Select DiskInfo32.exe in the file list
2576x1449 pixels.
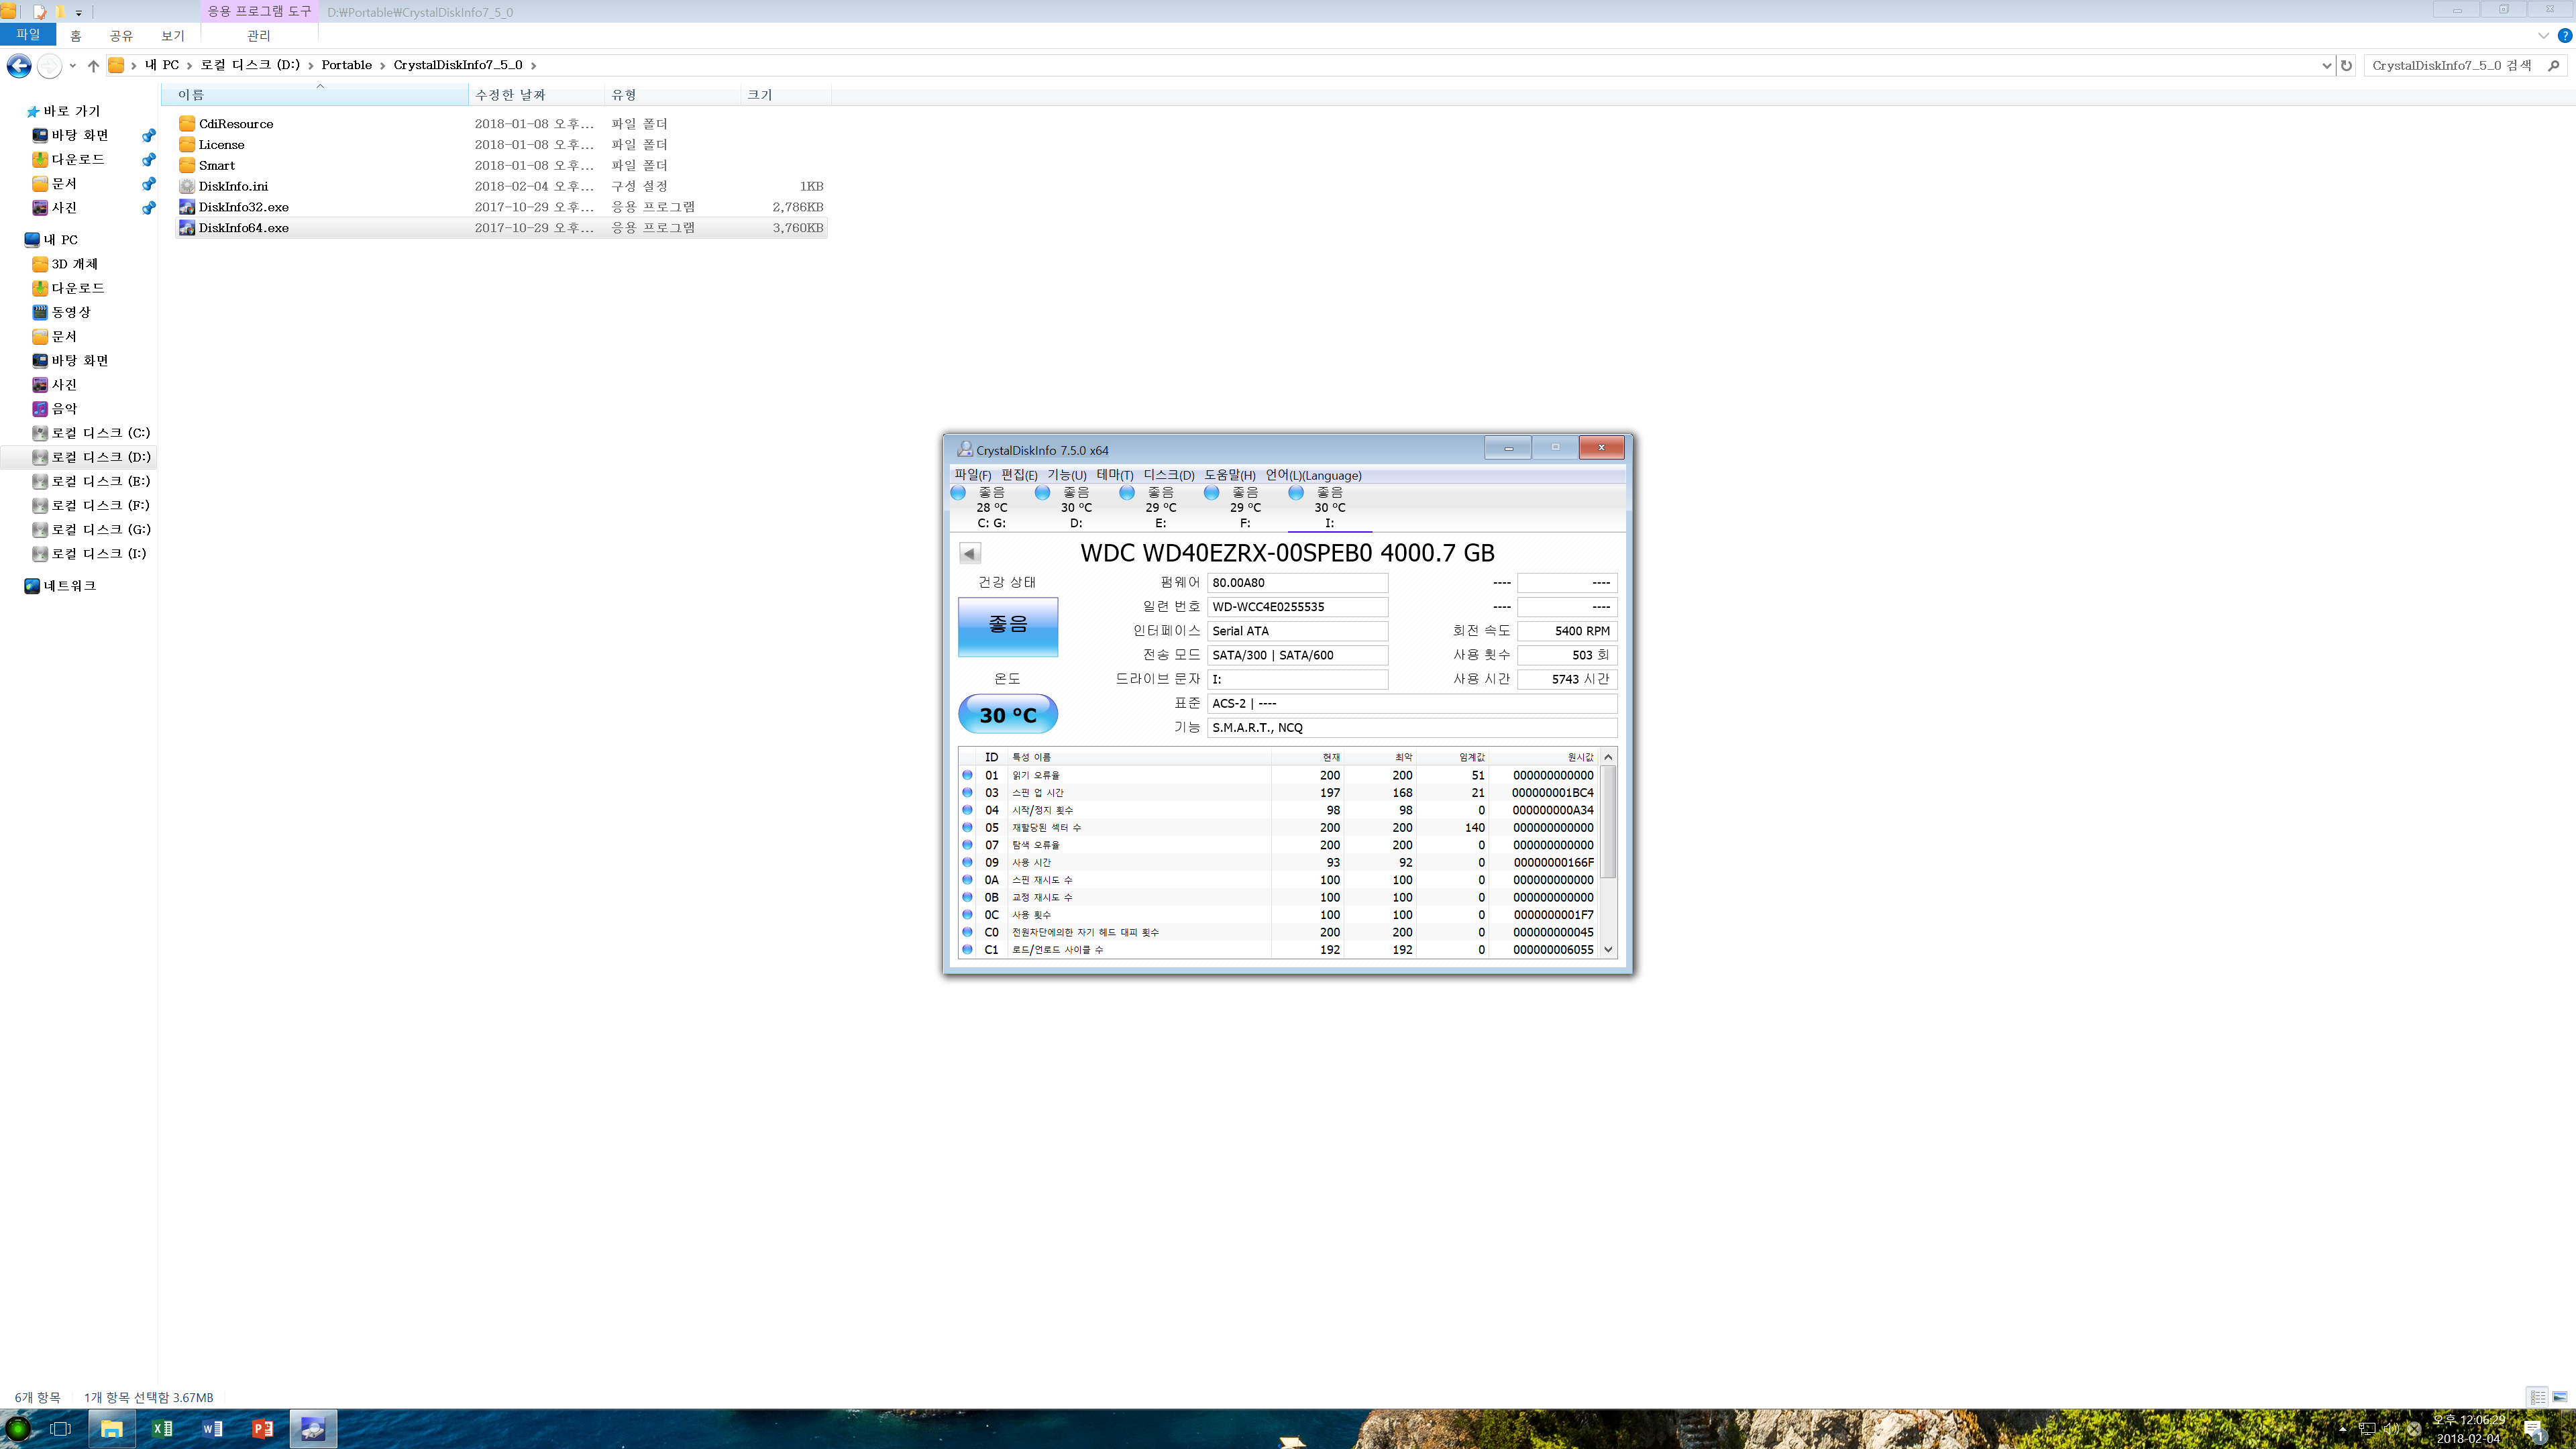501,207
